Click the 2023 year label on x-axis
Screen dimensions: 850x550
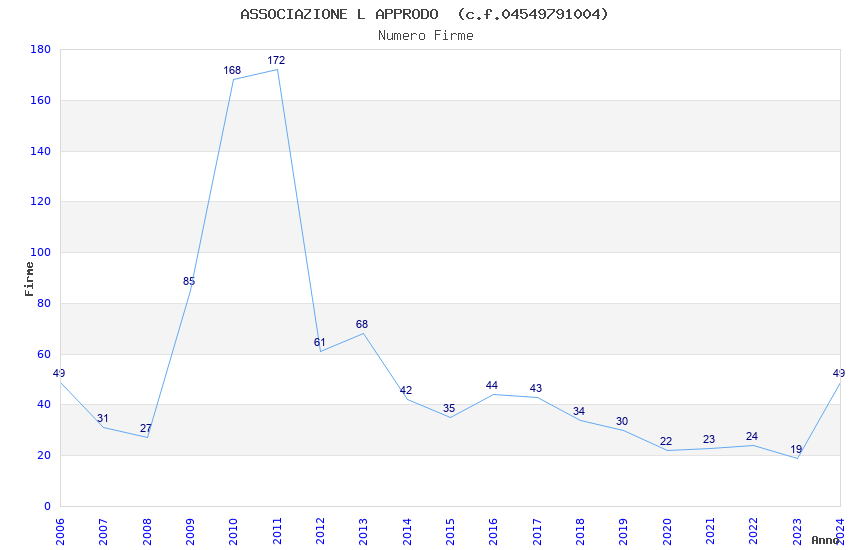click(797, 531)
